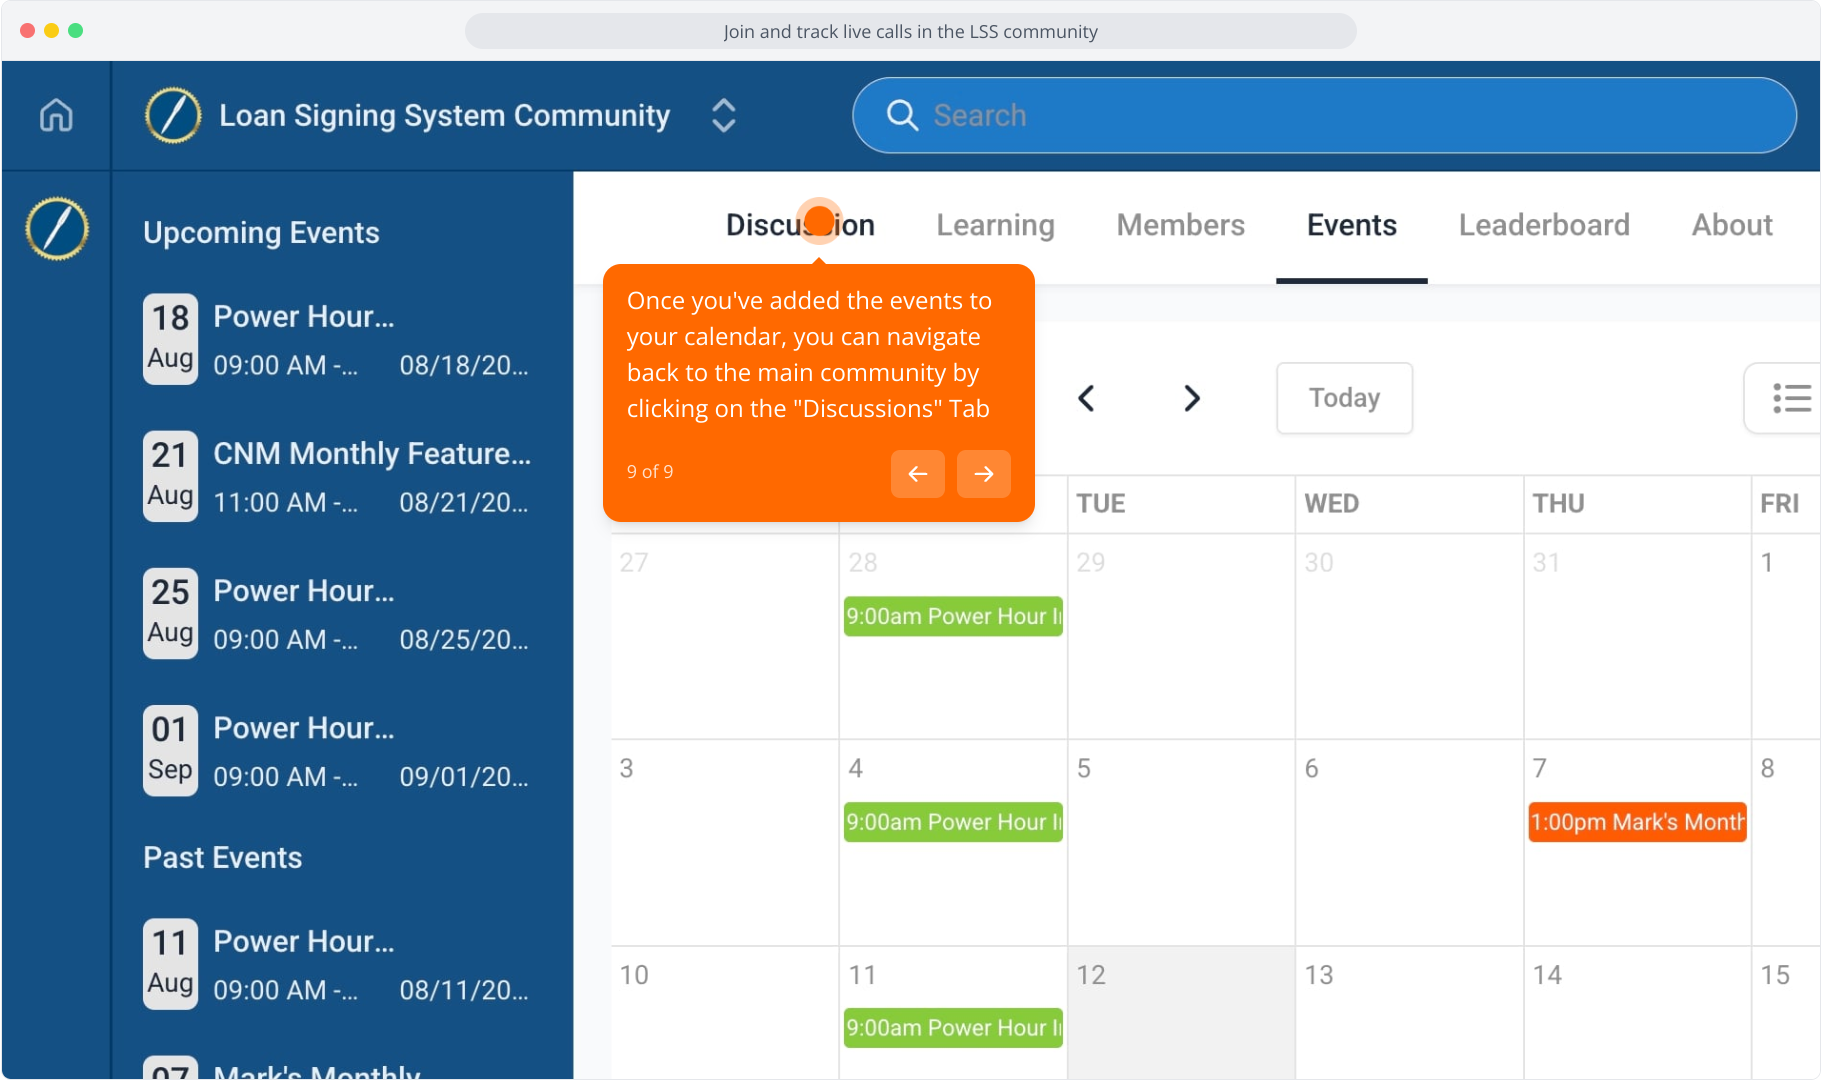
Task: Select calendar day 5
Action: (x=1181, y=843)
